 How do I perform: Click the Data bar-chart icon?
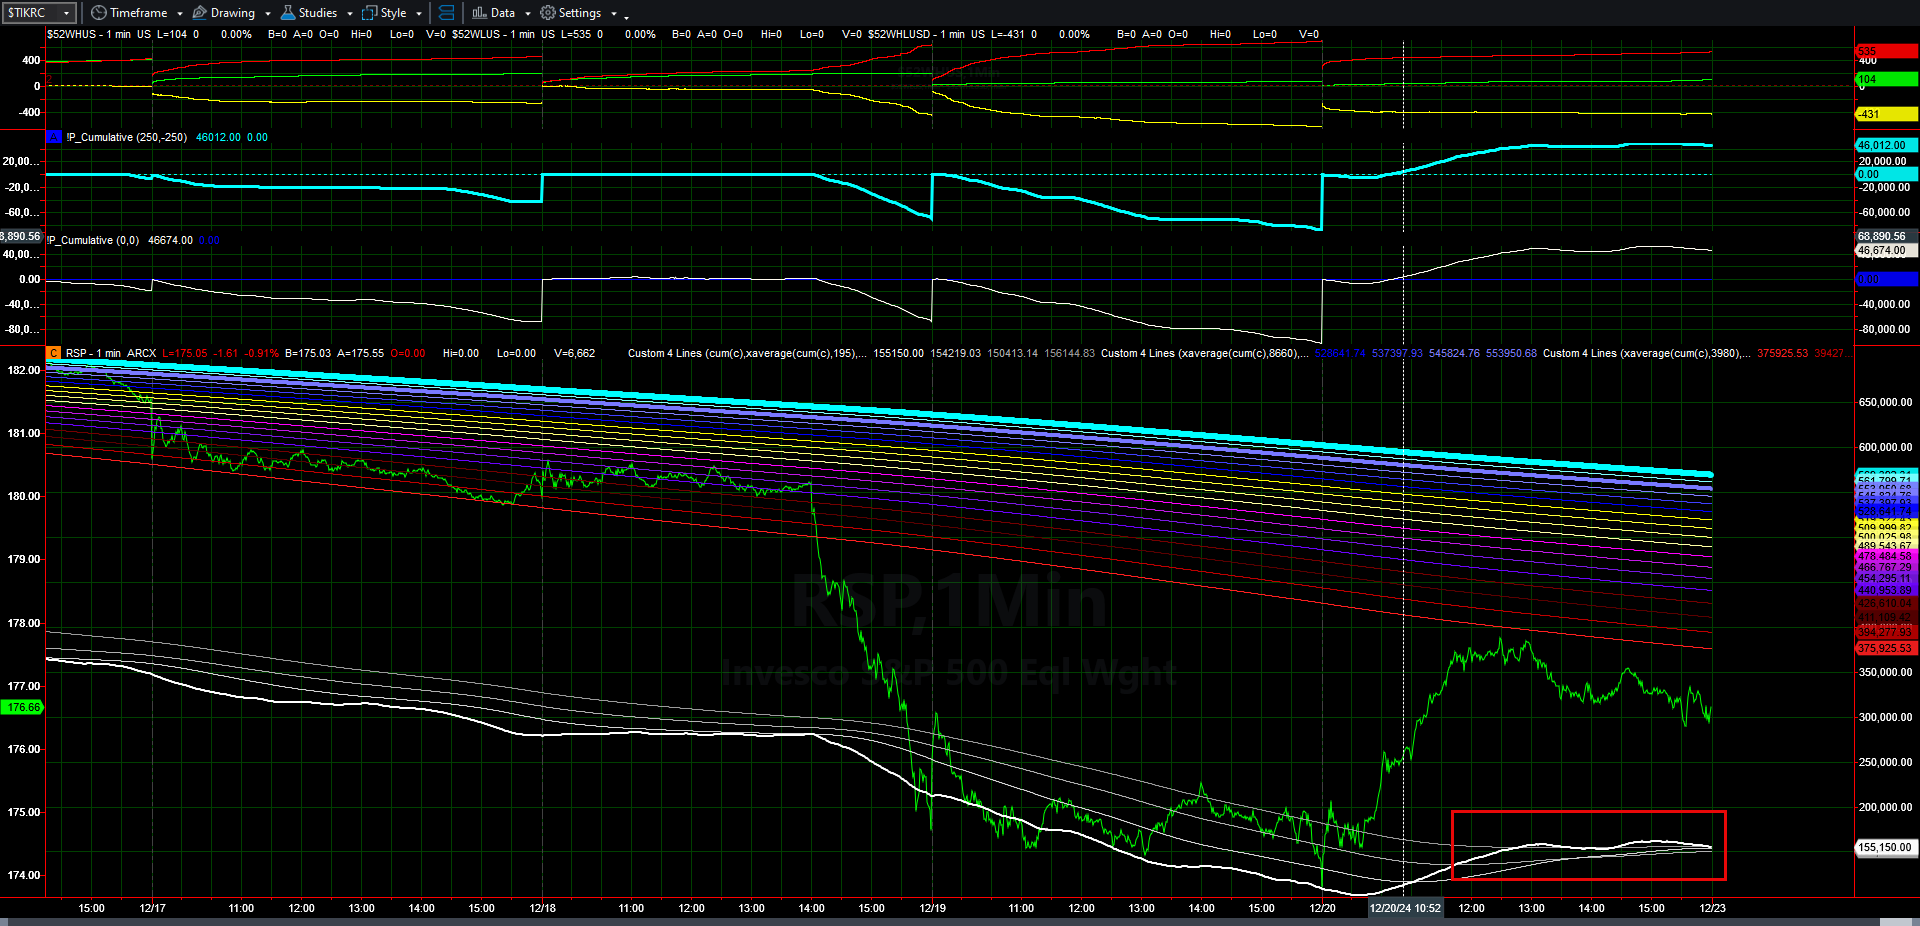(x=480, y=13)
